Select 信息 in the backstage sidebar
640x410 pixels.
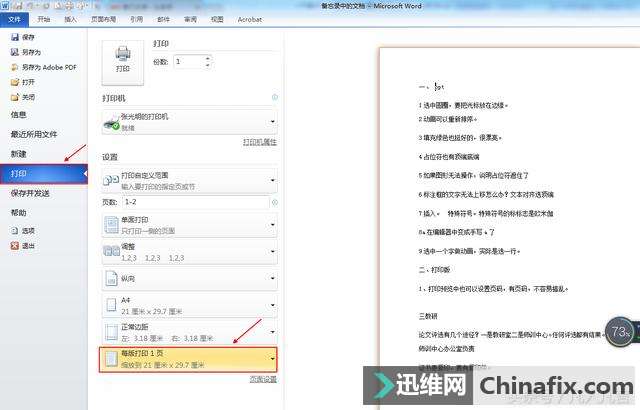18,115
